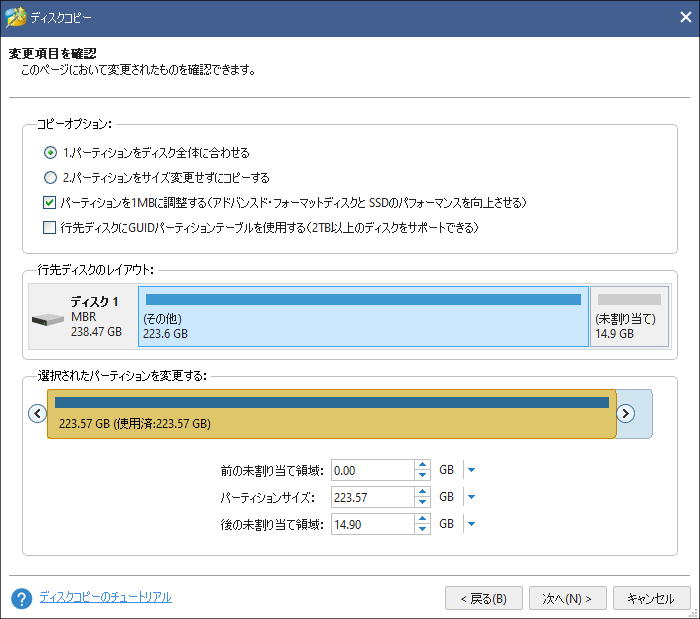
Task: Open unit dropdown for 前の未割り当て領域
Action: pos(471,470)
